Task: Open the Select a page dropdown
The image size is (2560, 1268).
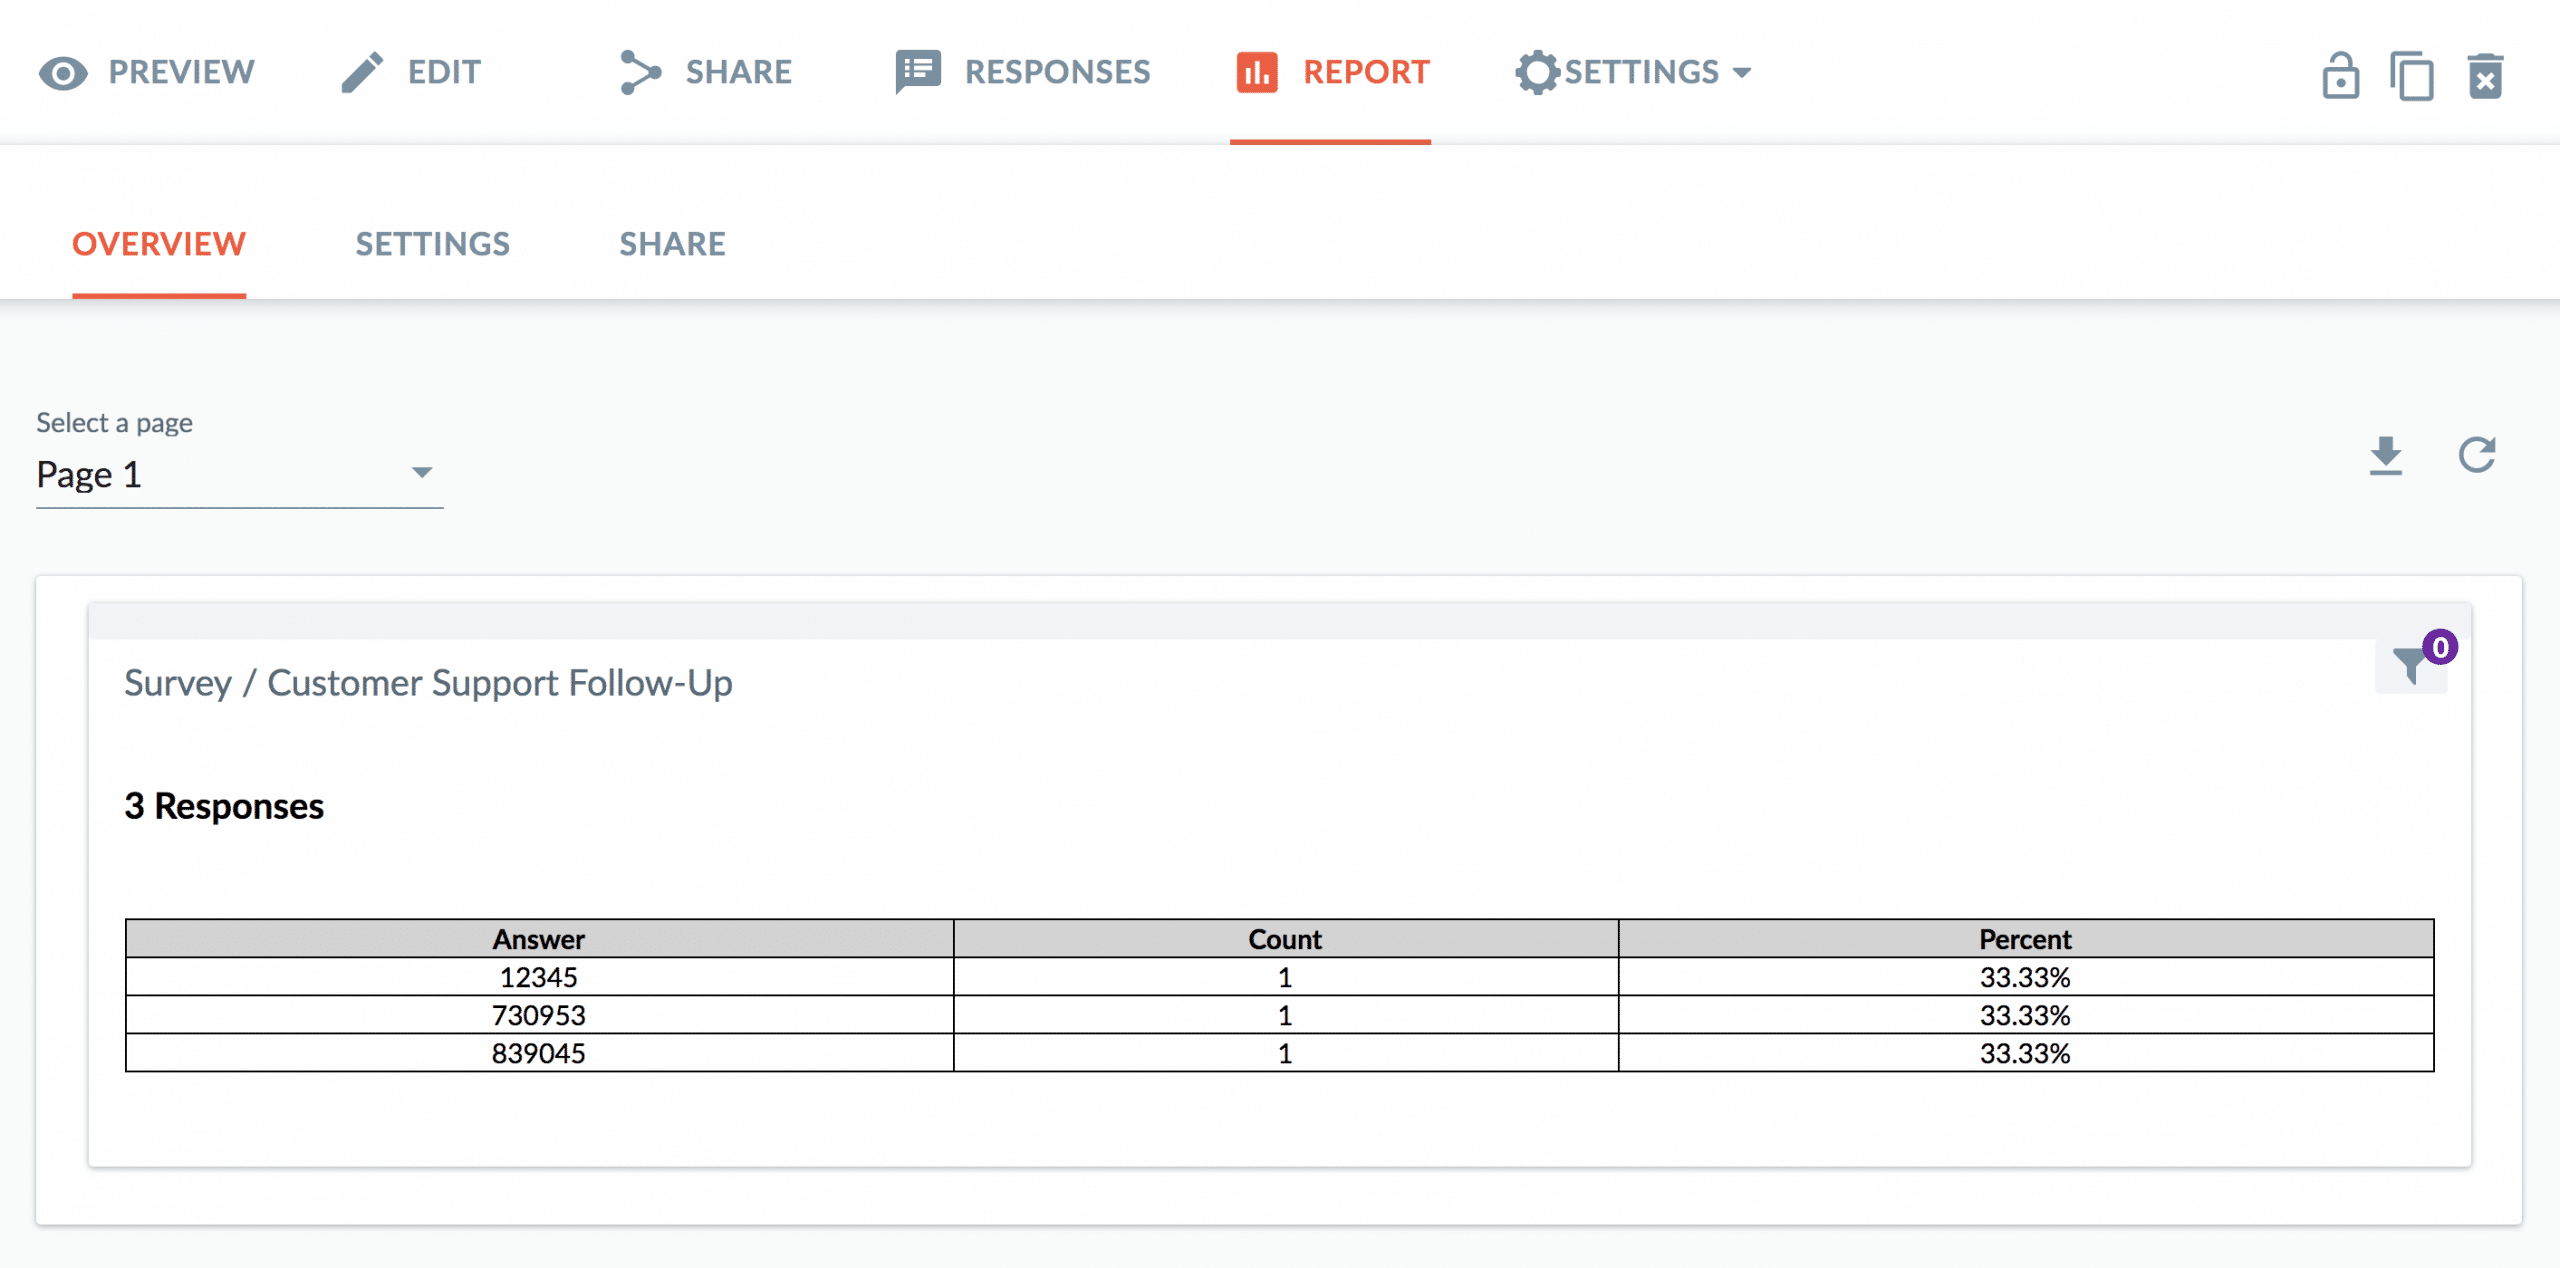Action: [x=239, y=474]
